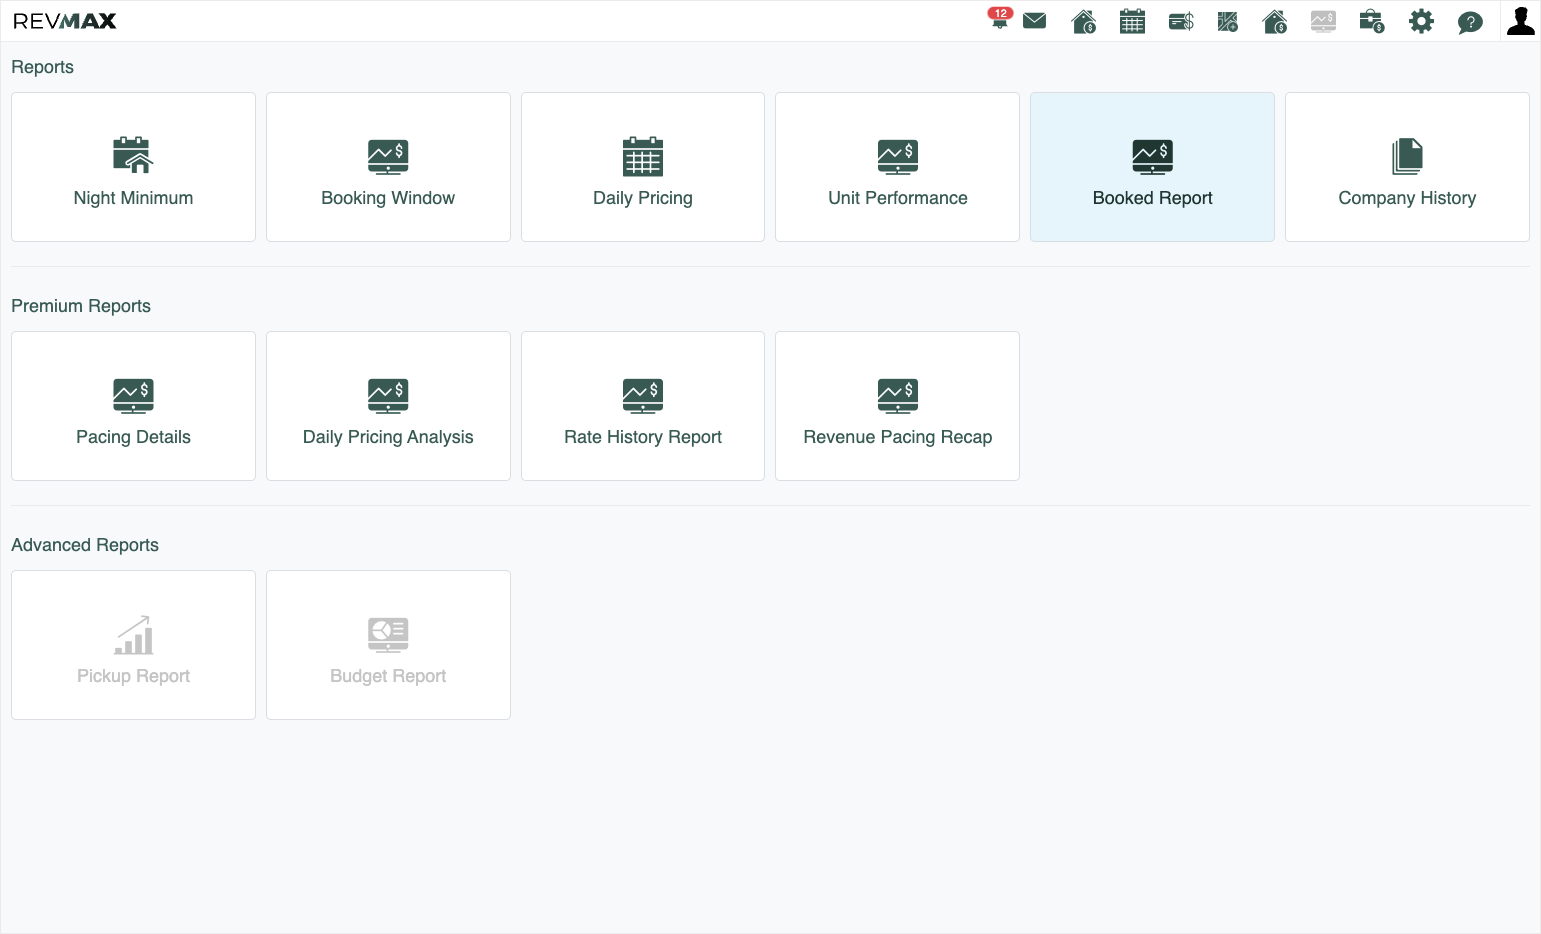The height and width of the screenshot is (934, 1541).
Task: Click the grayed Budget Report card
Action: 388,645
